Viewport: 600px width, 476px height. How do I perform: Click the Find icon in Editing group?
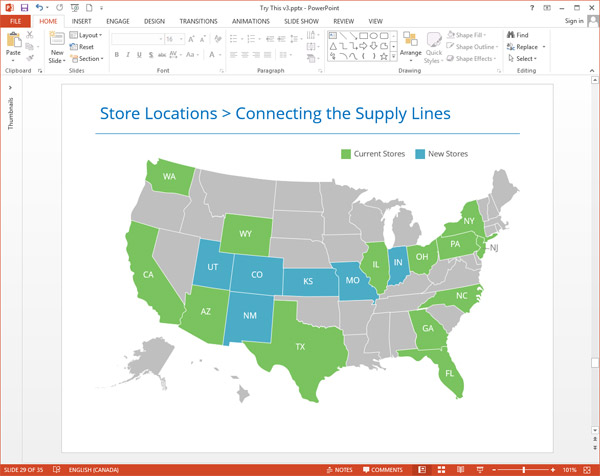(517, 35)
